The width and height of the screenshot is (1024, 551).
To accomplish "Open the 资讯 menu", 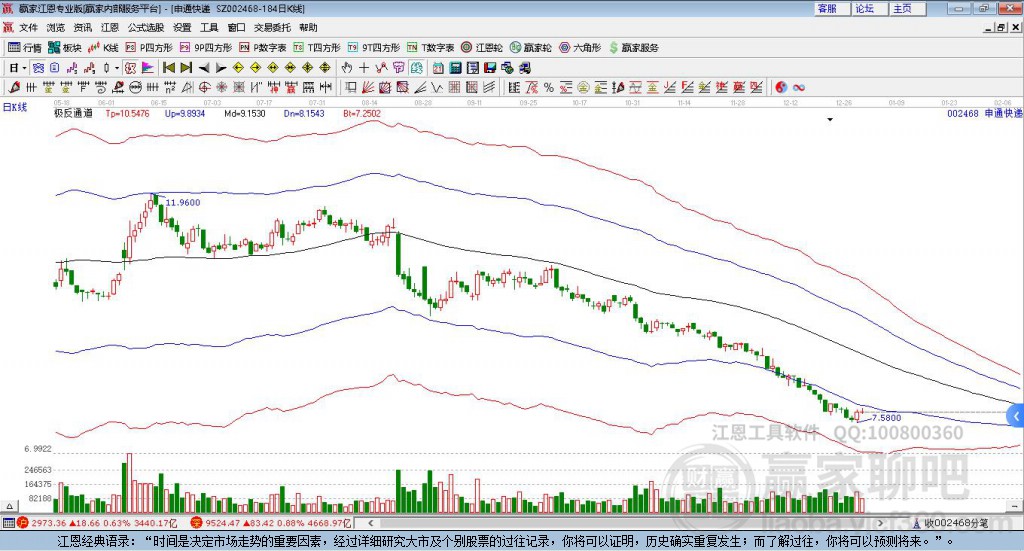I will coord(82,27).
